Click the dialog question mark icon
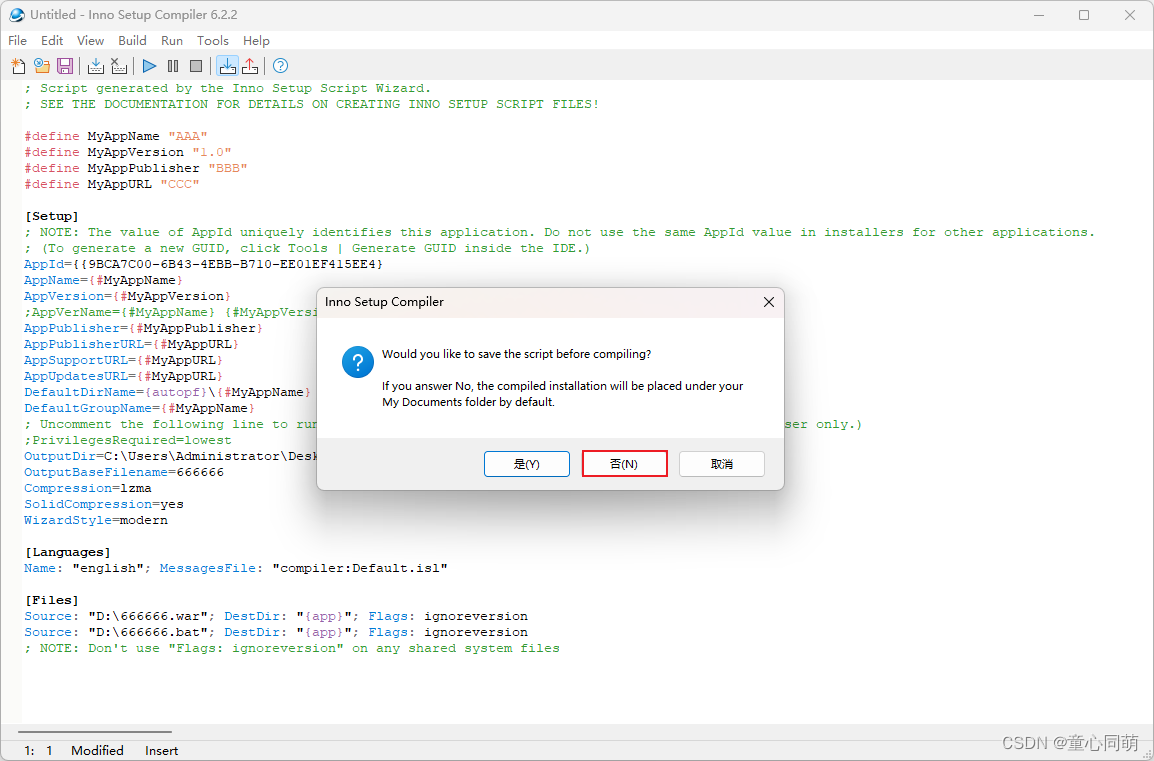 358,362
